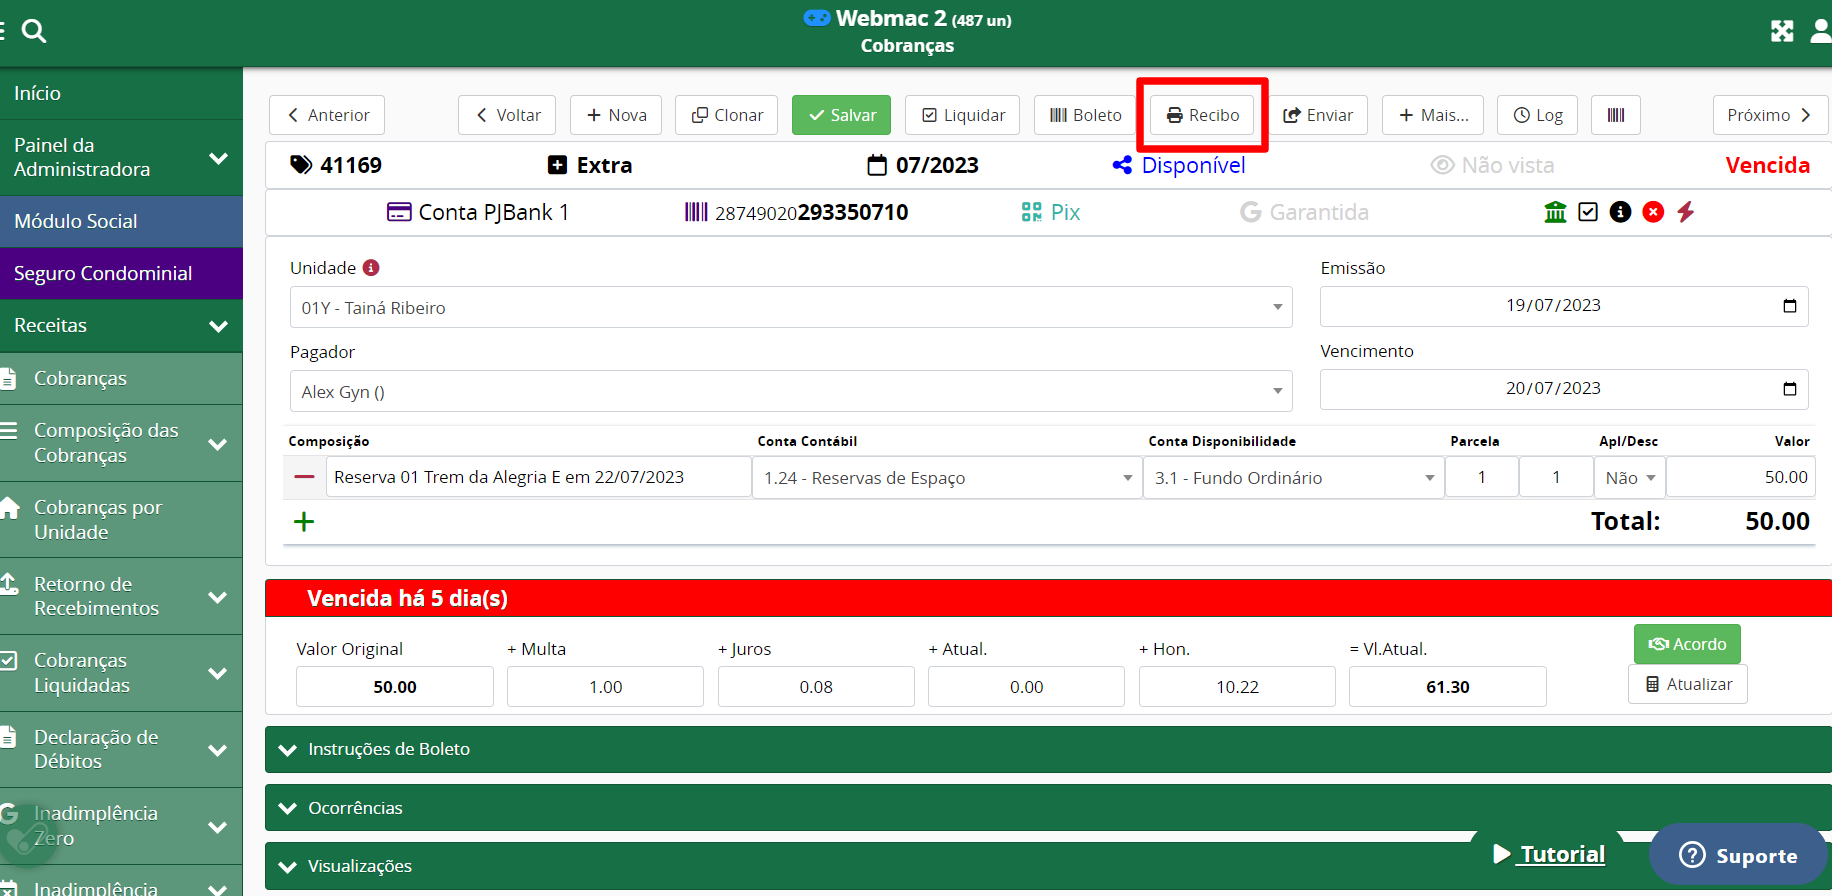Click the search magnifier icon
Viewport: 1832px width, 896px height.
pyautogui.click(x=34, y=31)
